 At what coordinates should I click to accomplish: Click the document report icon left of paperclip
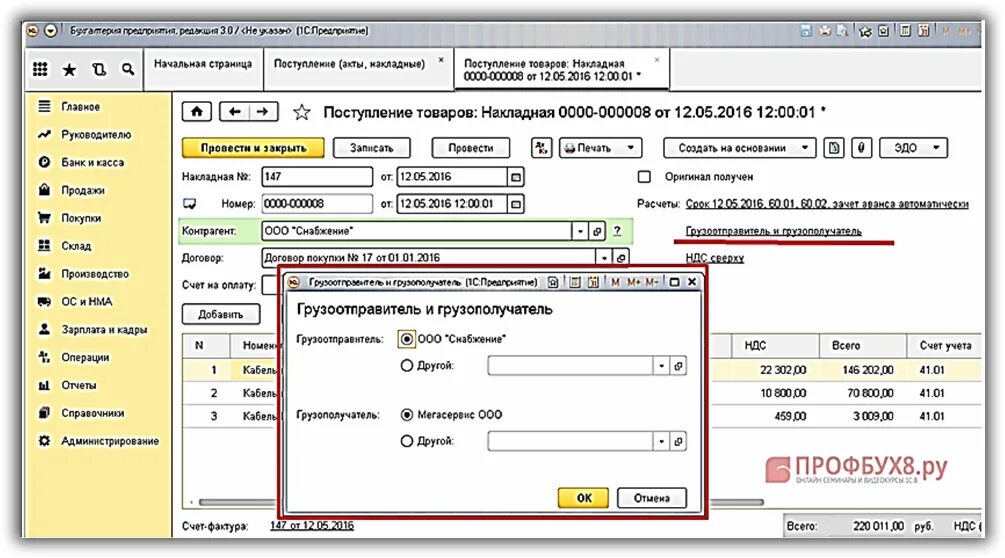833,148
